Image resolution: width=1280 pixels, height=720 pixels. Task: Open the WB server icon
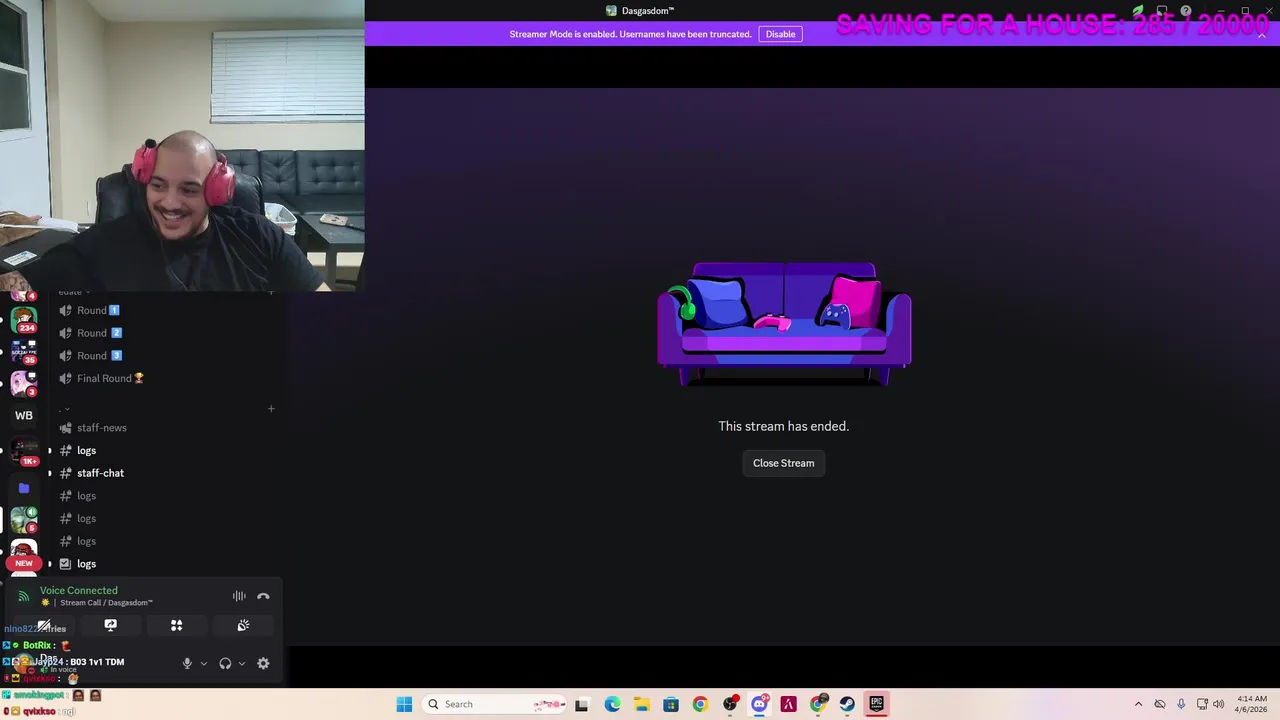point(24,415)
